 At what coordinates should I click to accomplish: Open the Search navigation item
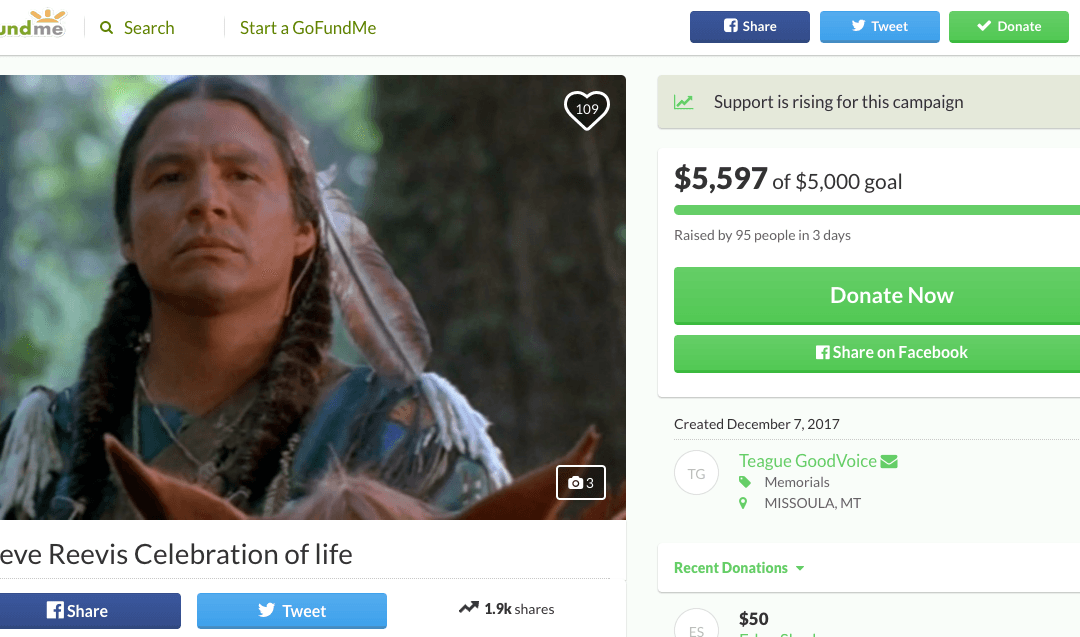click(x=149, y=28)
